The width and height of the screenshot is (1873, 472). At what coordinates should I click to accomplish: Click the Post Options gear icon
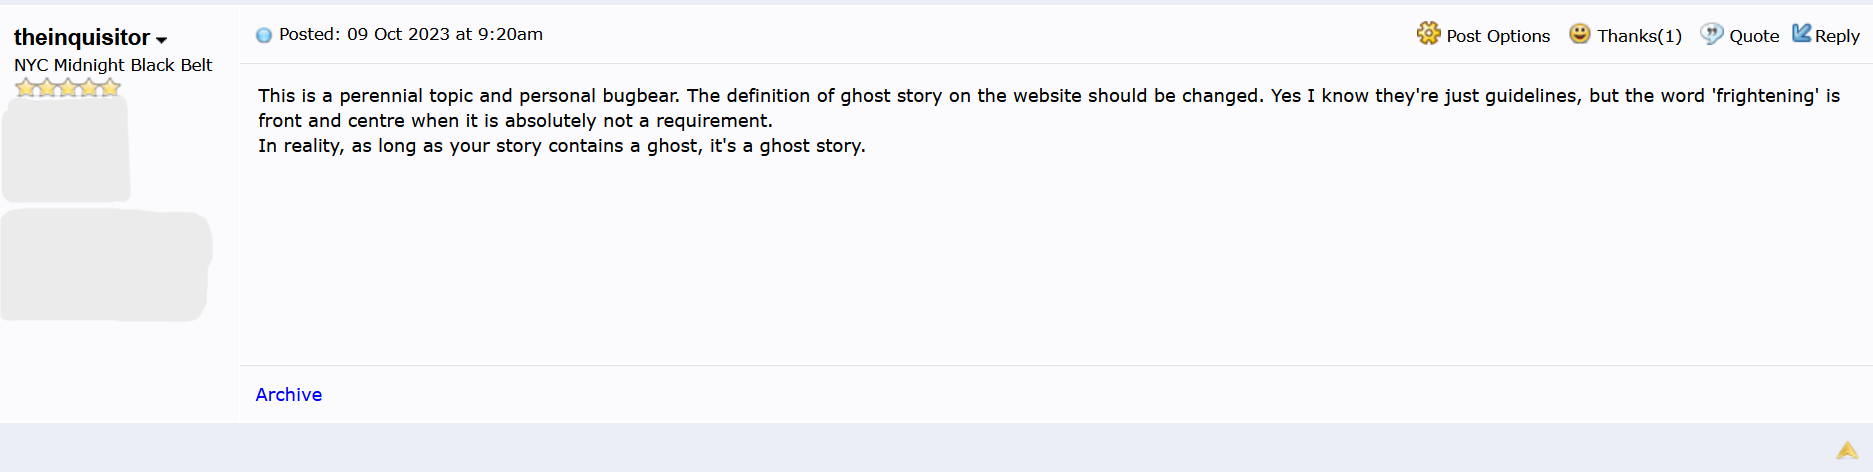pyautogui.click(x=1428, y=34)
